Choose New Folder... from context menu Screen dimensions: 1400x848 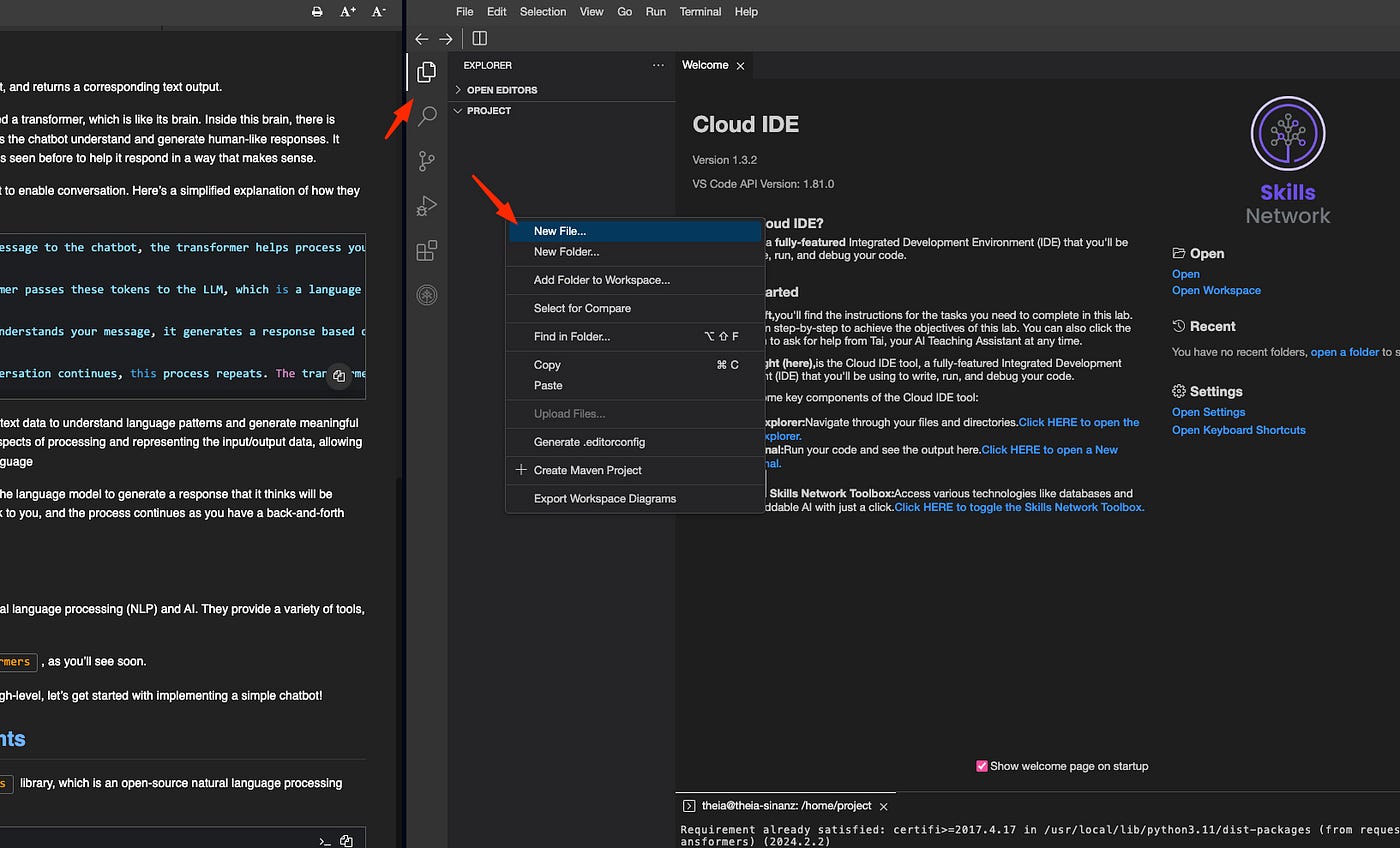pyautogui.click(x=635, y=252)
